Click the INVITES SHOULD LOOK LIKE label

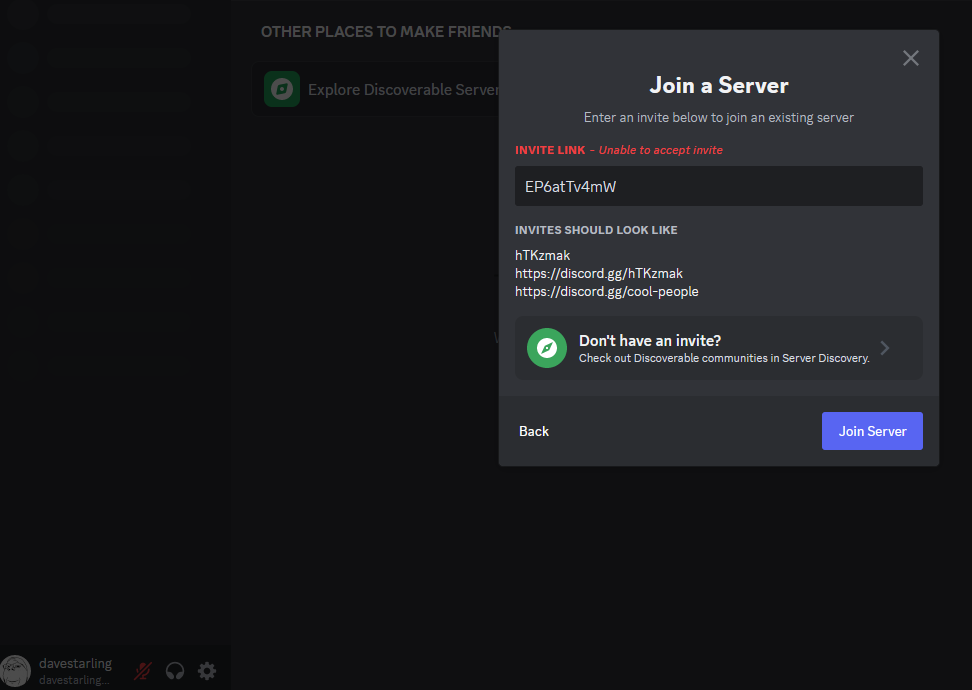tap(596, 230)
